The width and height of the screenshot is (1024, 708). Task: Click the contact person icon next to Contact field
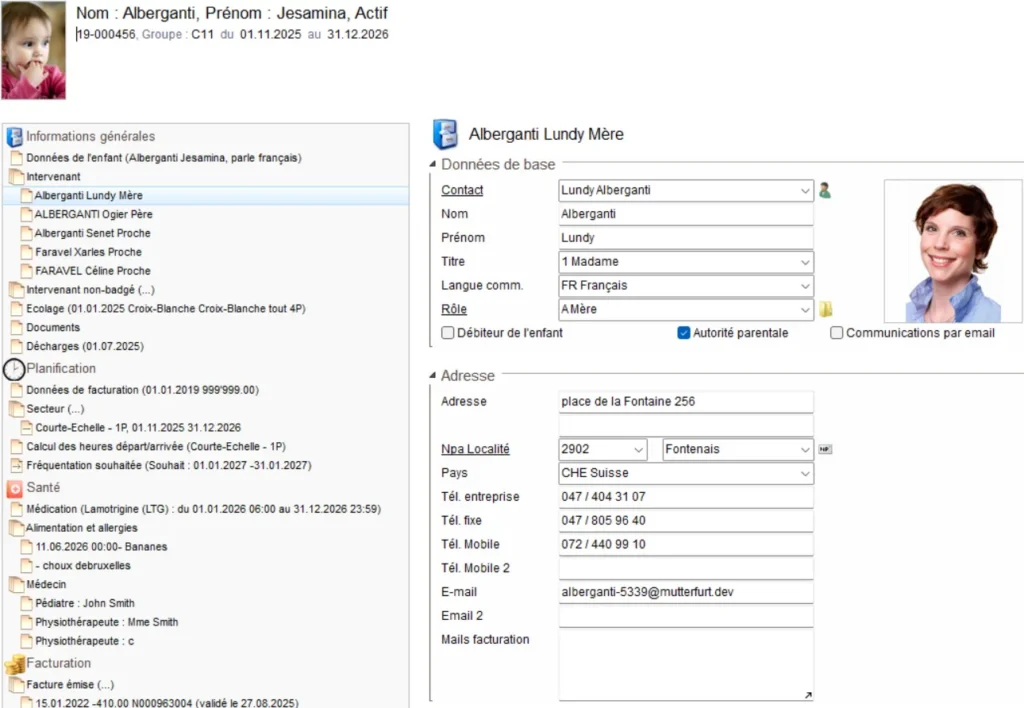coord(825,191)
